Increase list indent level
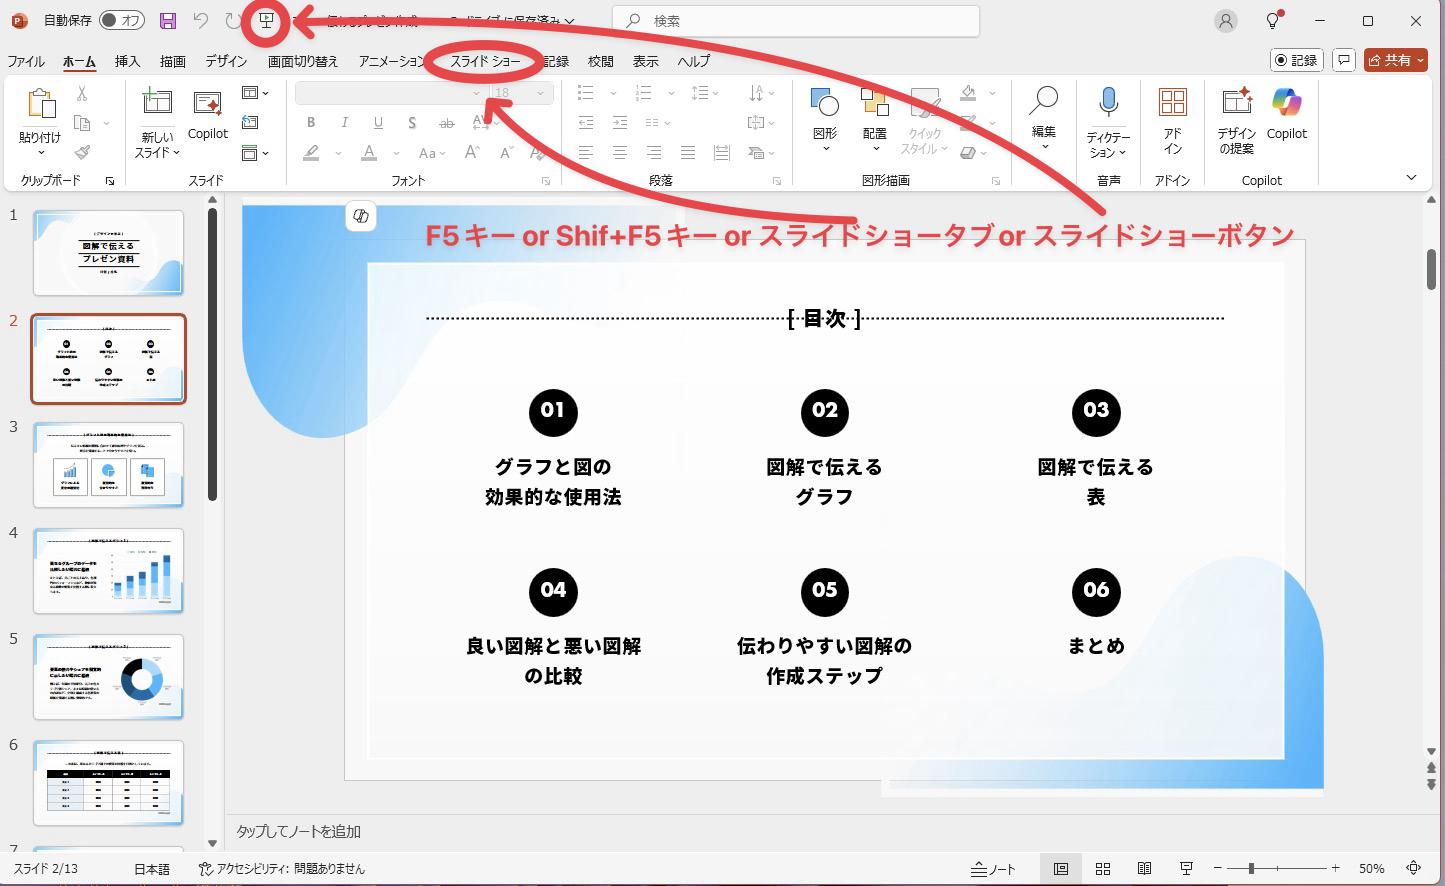1445x886 pixels. click(x=620, y=123)
